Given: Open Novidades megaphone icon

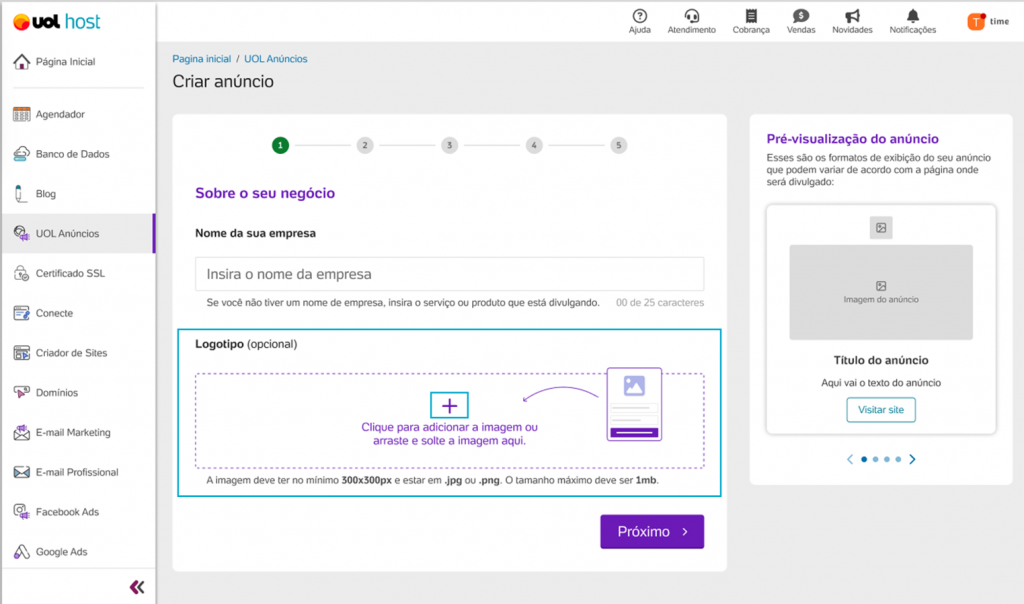Looking at the screenshot, I should (x=852, y=16).
